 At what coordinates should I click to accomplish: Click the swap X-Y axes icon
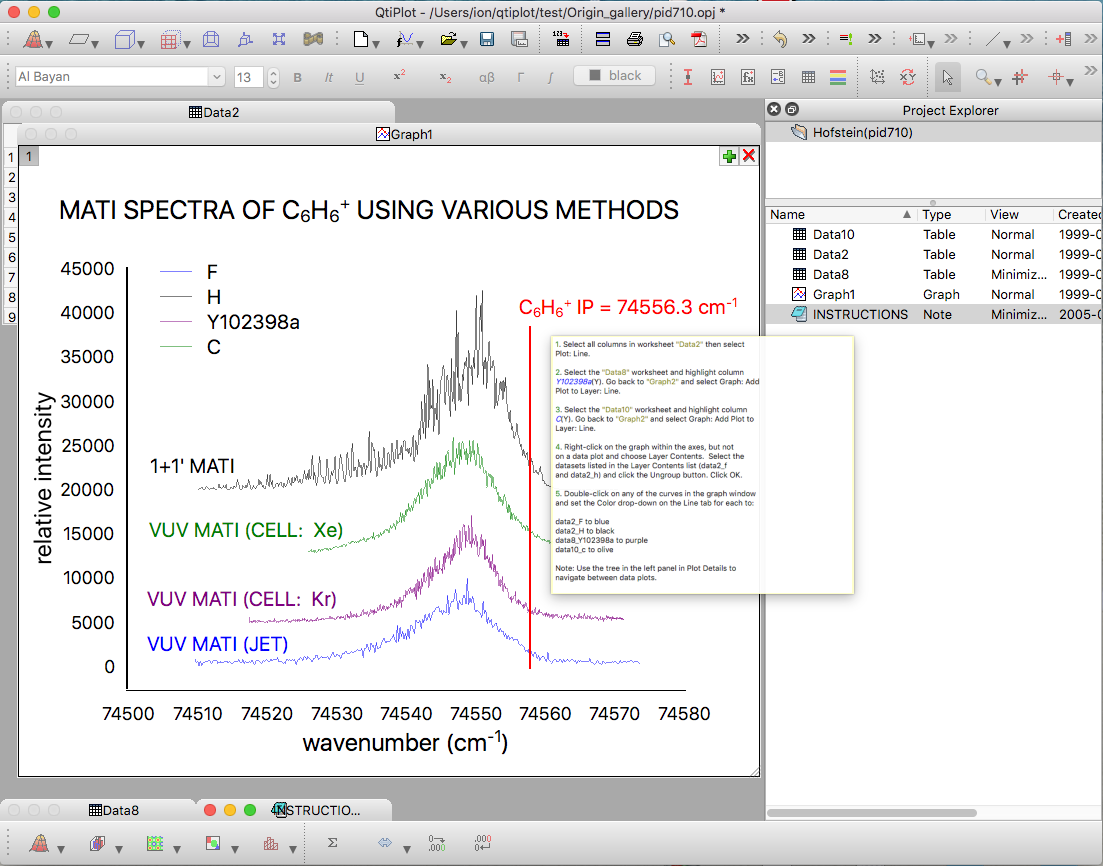908,77
